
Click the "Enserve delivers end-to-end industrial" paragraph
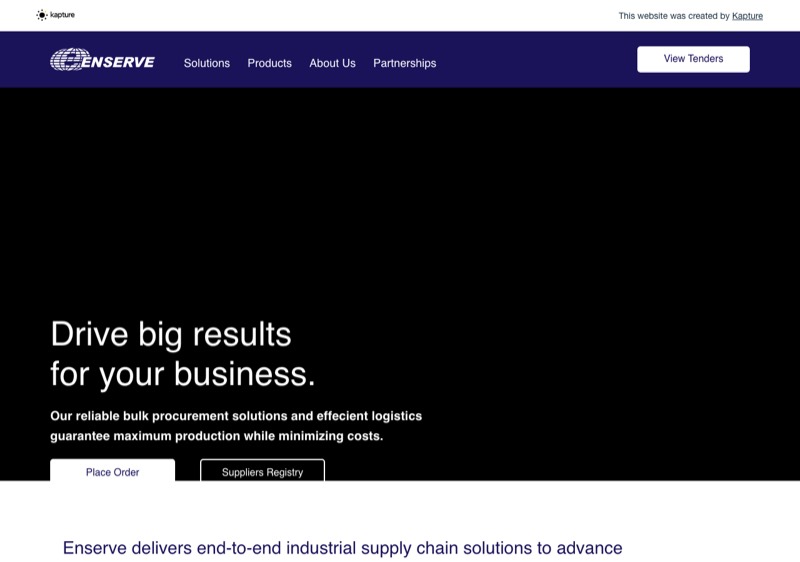tap(342, 548)
